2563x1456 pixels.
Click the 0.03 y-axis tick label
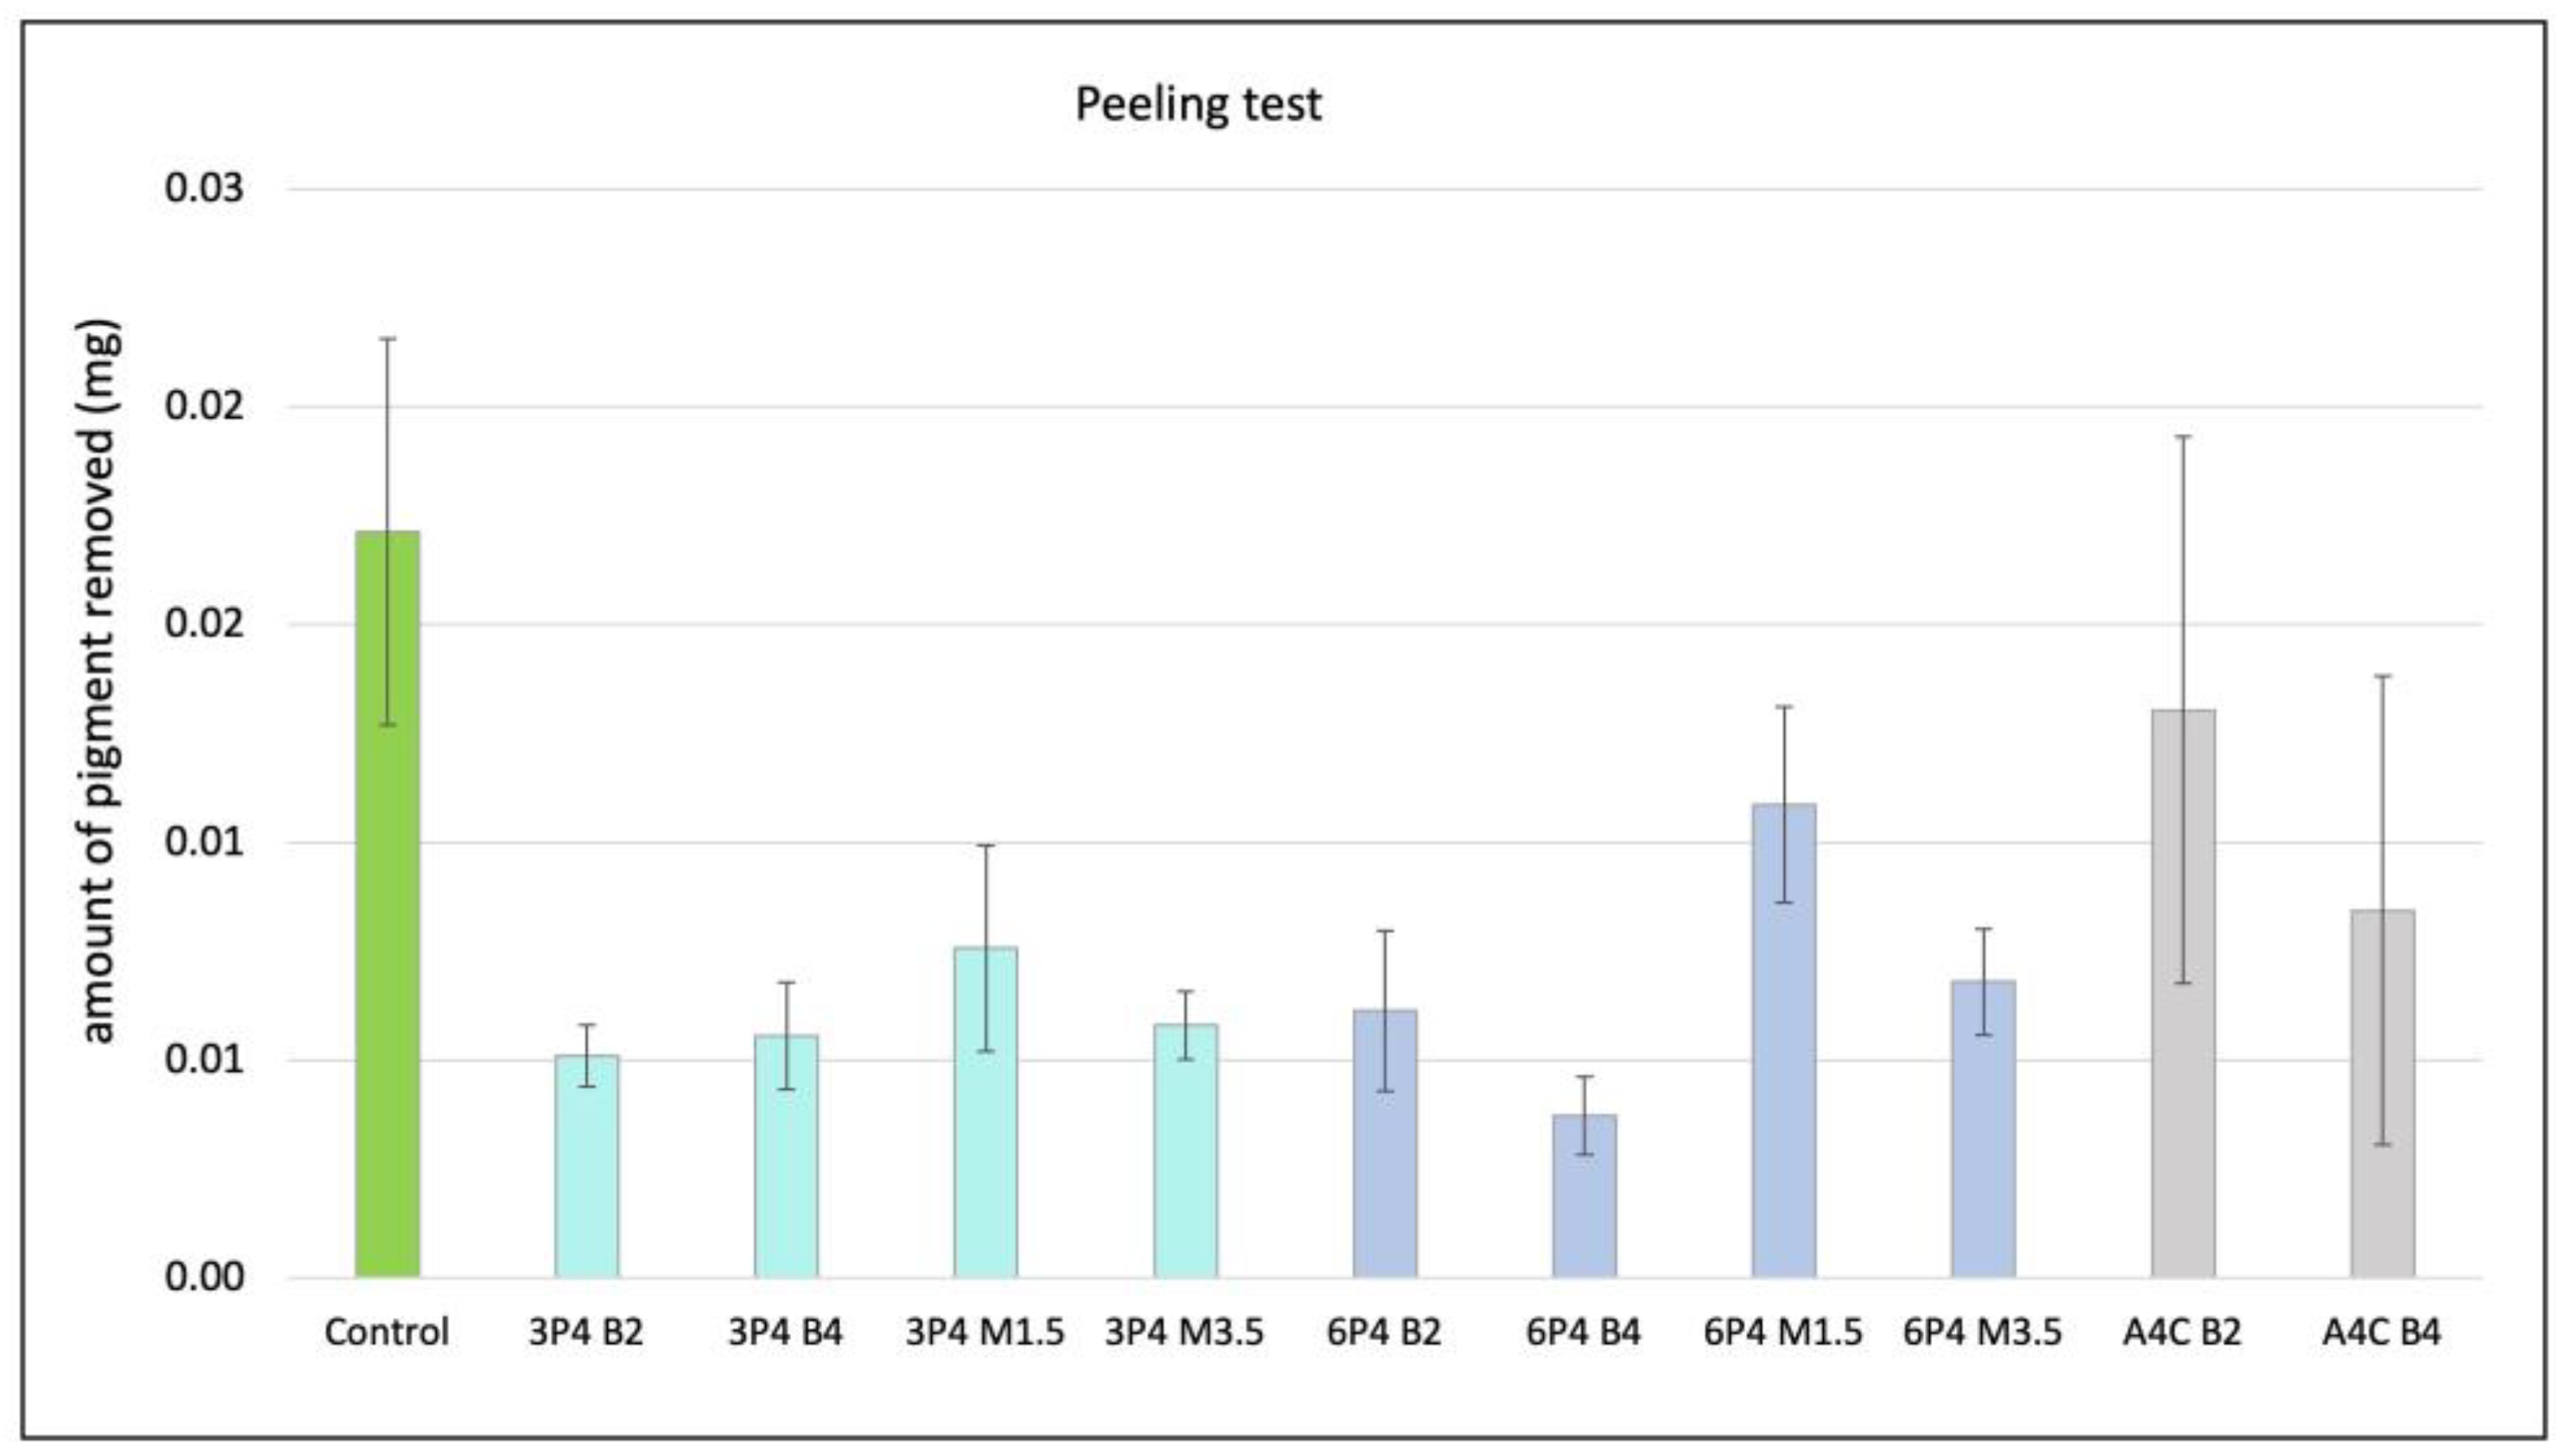(204, 188)
